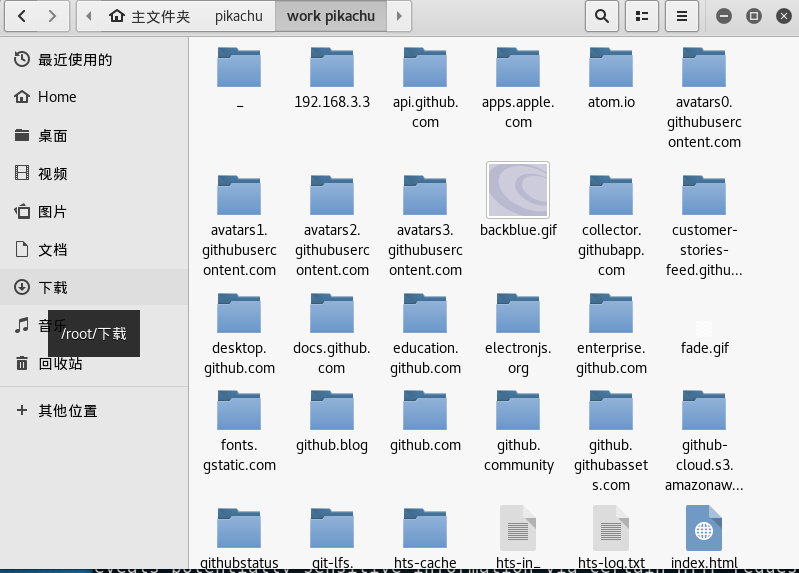799x573 pixels.
Task: Open Home in the sidebar
Action: click(94, 97)
